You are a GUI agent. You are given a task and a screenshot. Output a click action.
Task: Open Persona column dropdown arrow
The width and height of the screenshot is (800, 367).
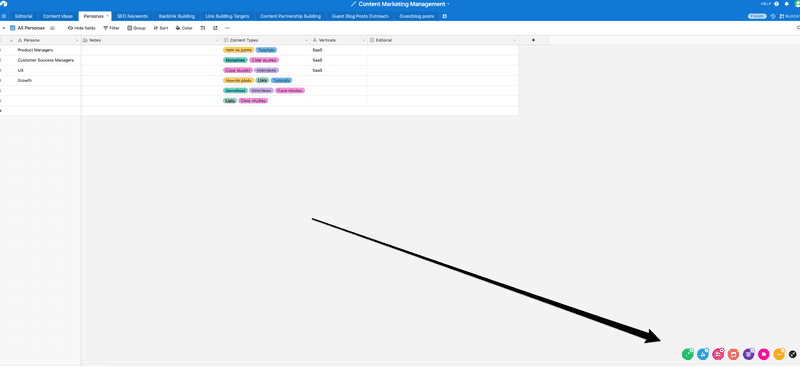pyautogui.click(x=77, y=40)
